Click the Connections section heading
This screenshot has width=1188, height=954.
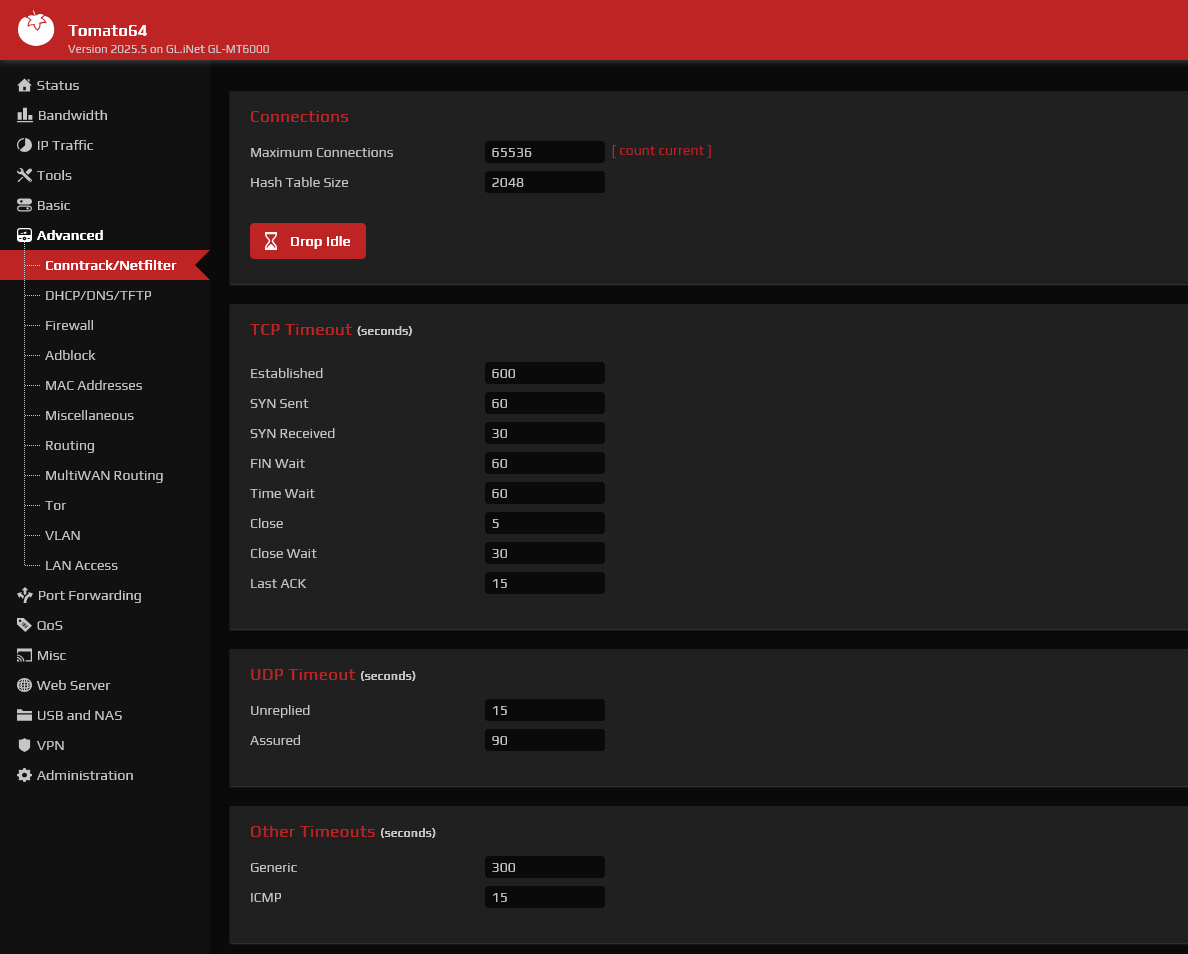[299, 117]
